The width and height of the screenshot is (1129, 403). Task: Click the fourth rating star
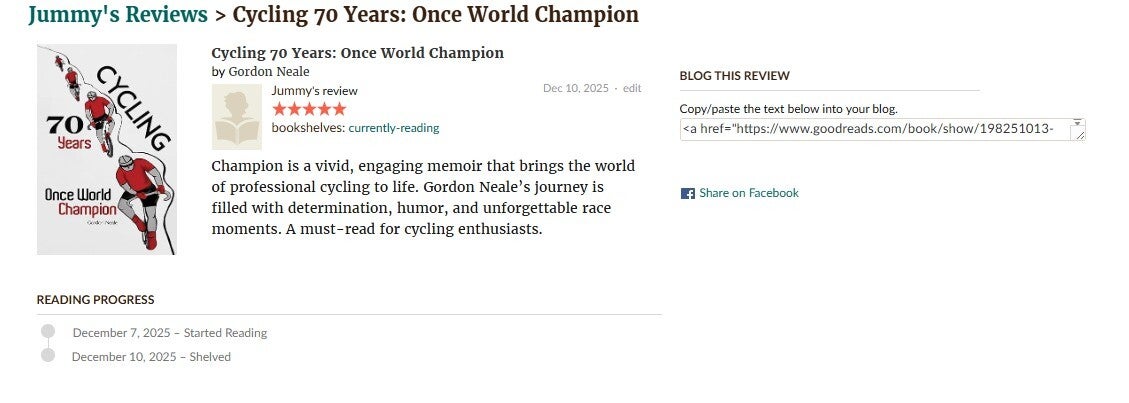click(x=325, y=109)
